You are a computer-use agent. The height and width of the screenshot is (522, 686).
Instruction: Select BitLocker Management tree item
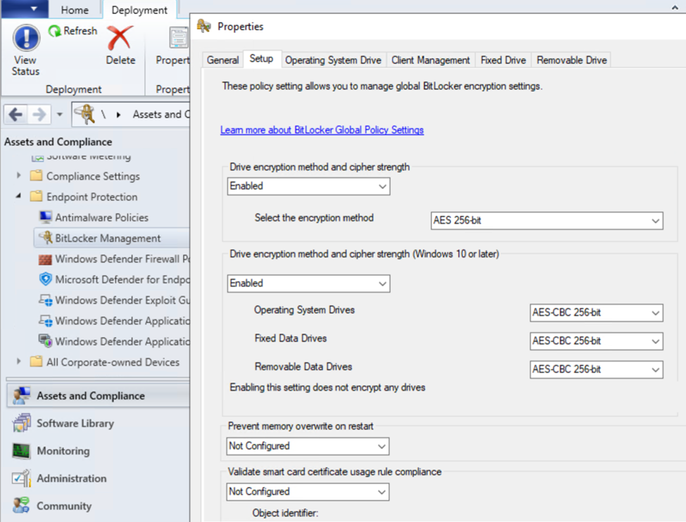point(108,238)
